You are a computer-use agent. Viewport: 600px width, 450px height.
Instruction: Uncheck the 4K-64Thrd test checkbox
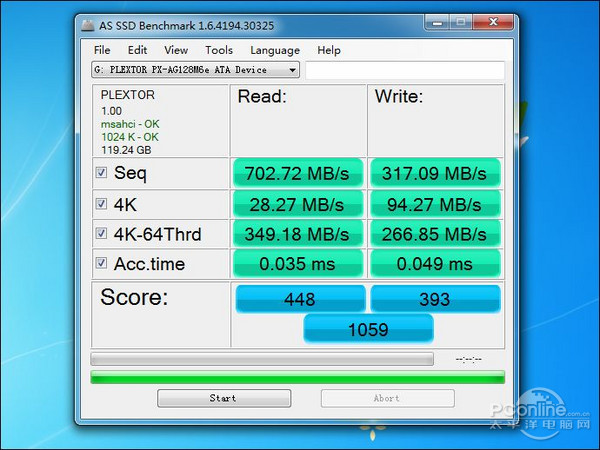click(x=101, y=233)
